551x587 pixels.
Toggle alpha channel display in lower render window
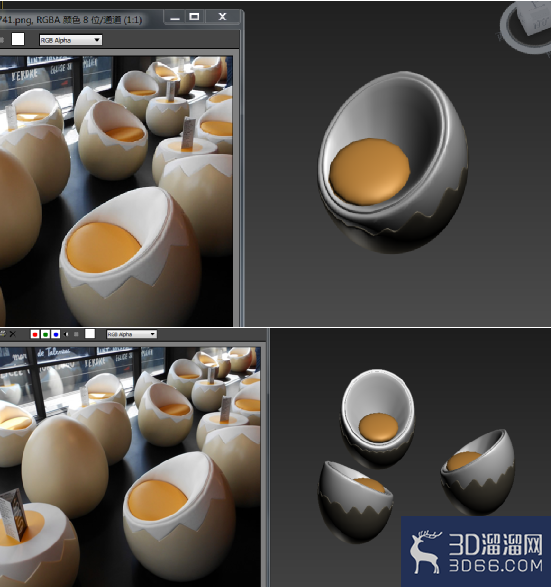66,334
